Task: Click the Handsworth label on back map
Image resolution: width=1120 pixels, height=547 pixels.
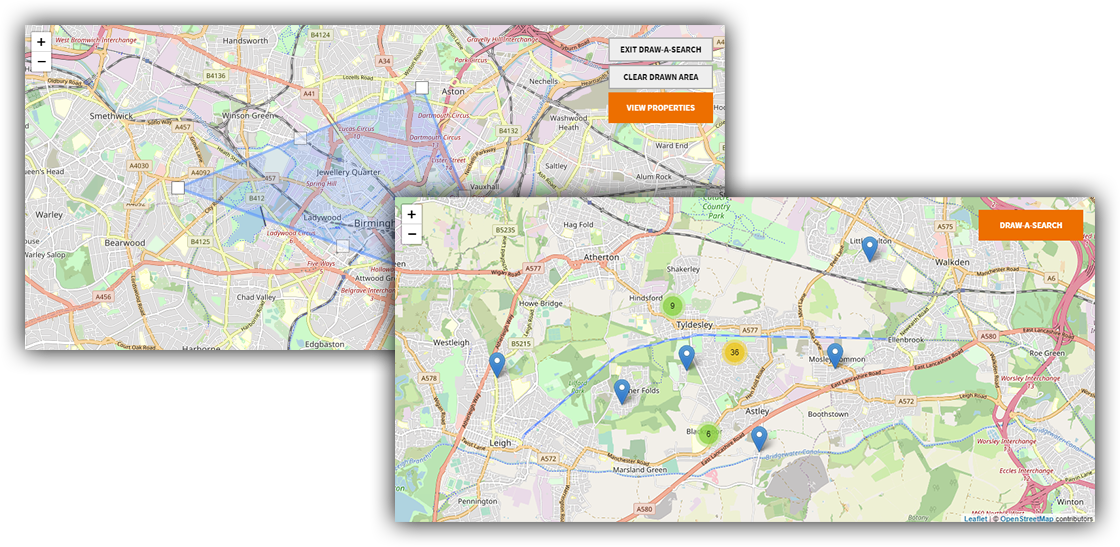Action: [x=245, y=41]
